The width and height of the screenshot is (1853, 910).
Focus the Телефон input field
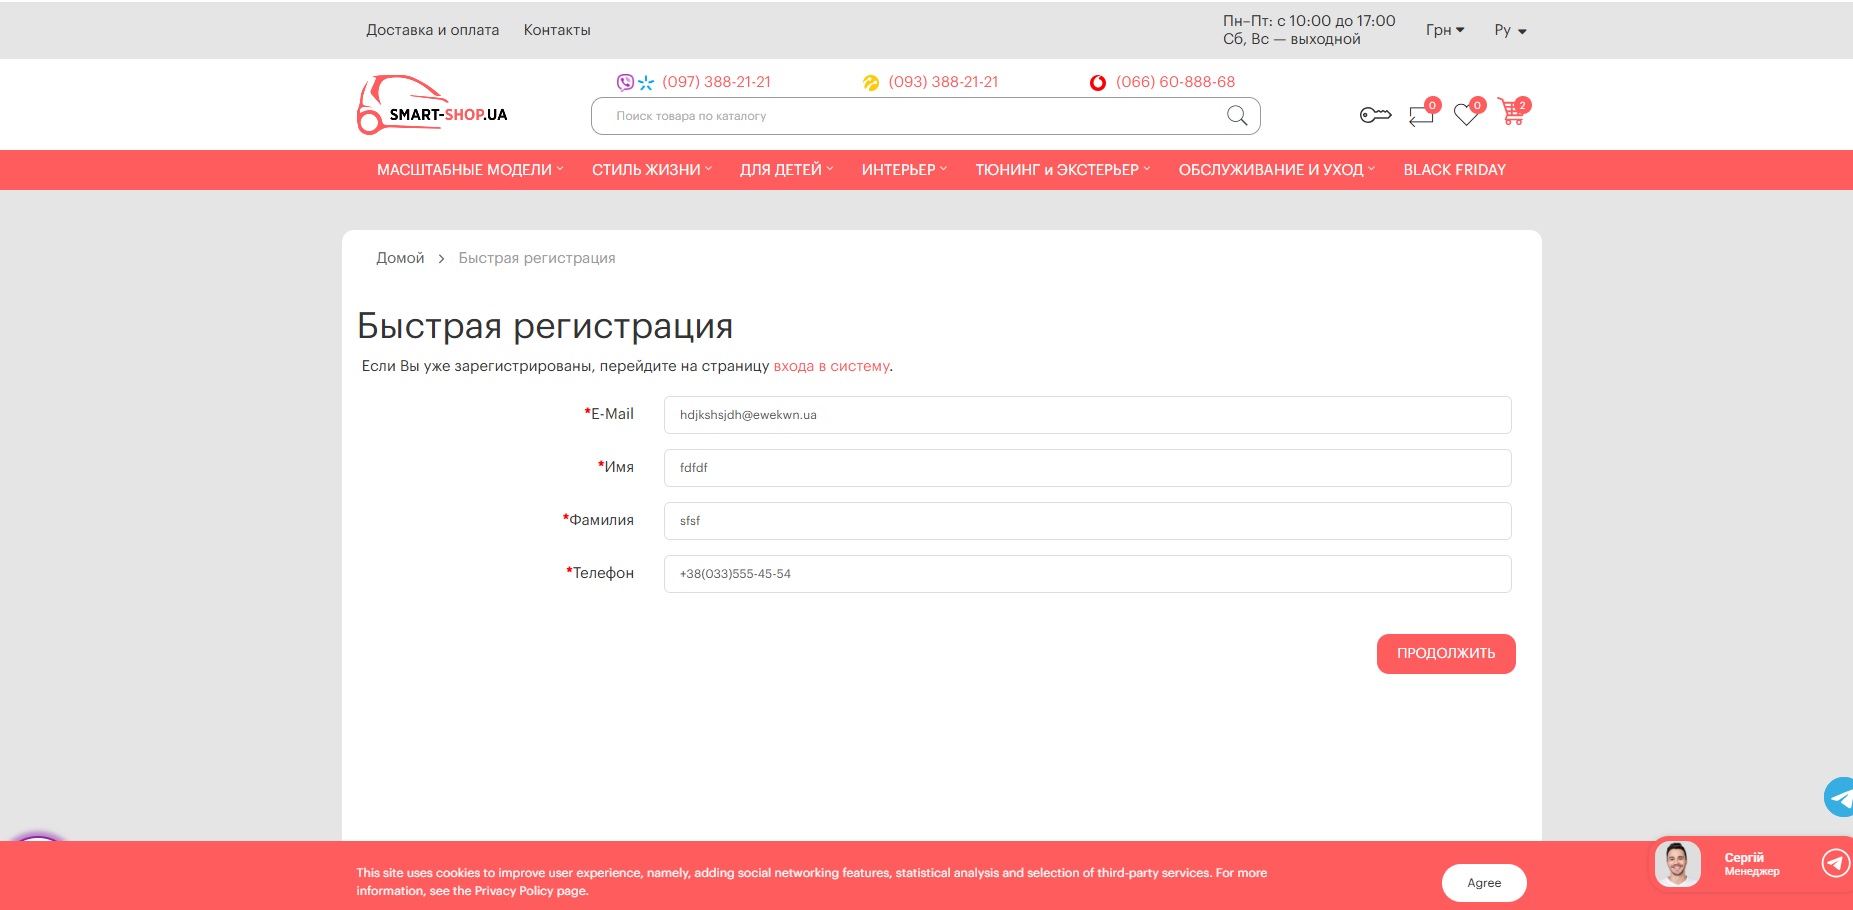(1087, 574)
